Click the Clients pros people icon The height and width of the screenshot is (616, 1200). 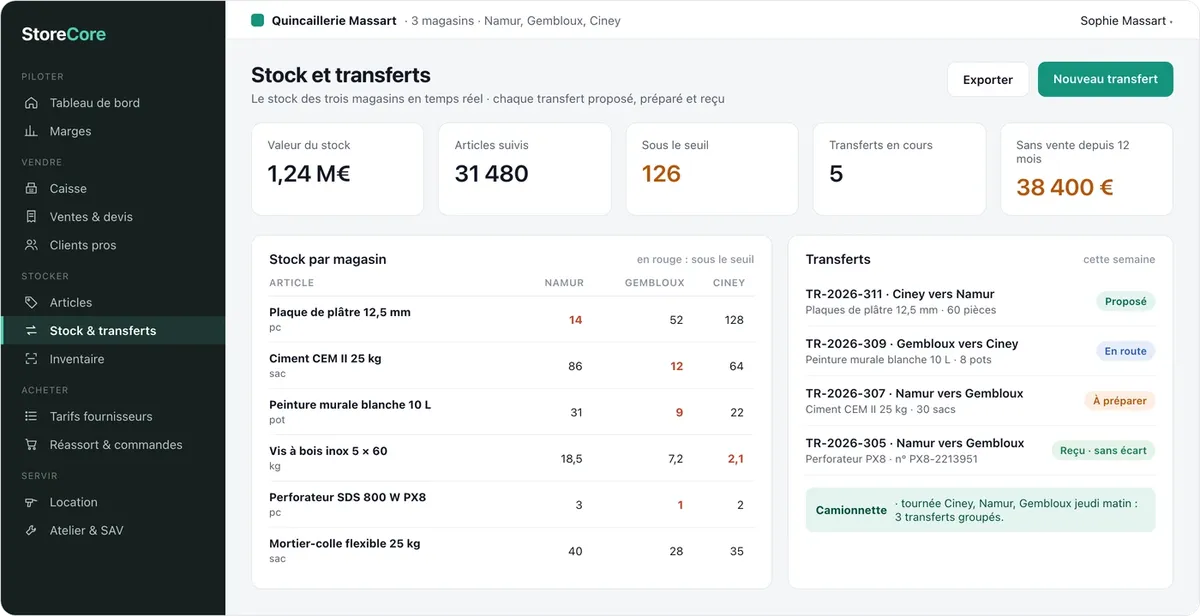[x=31, y=245]
